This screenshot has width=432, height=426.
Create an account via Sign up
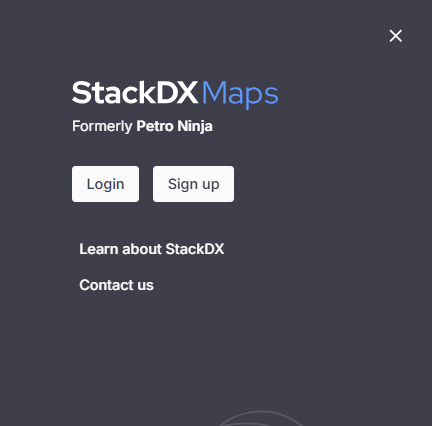(x=193, y=184)
